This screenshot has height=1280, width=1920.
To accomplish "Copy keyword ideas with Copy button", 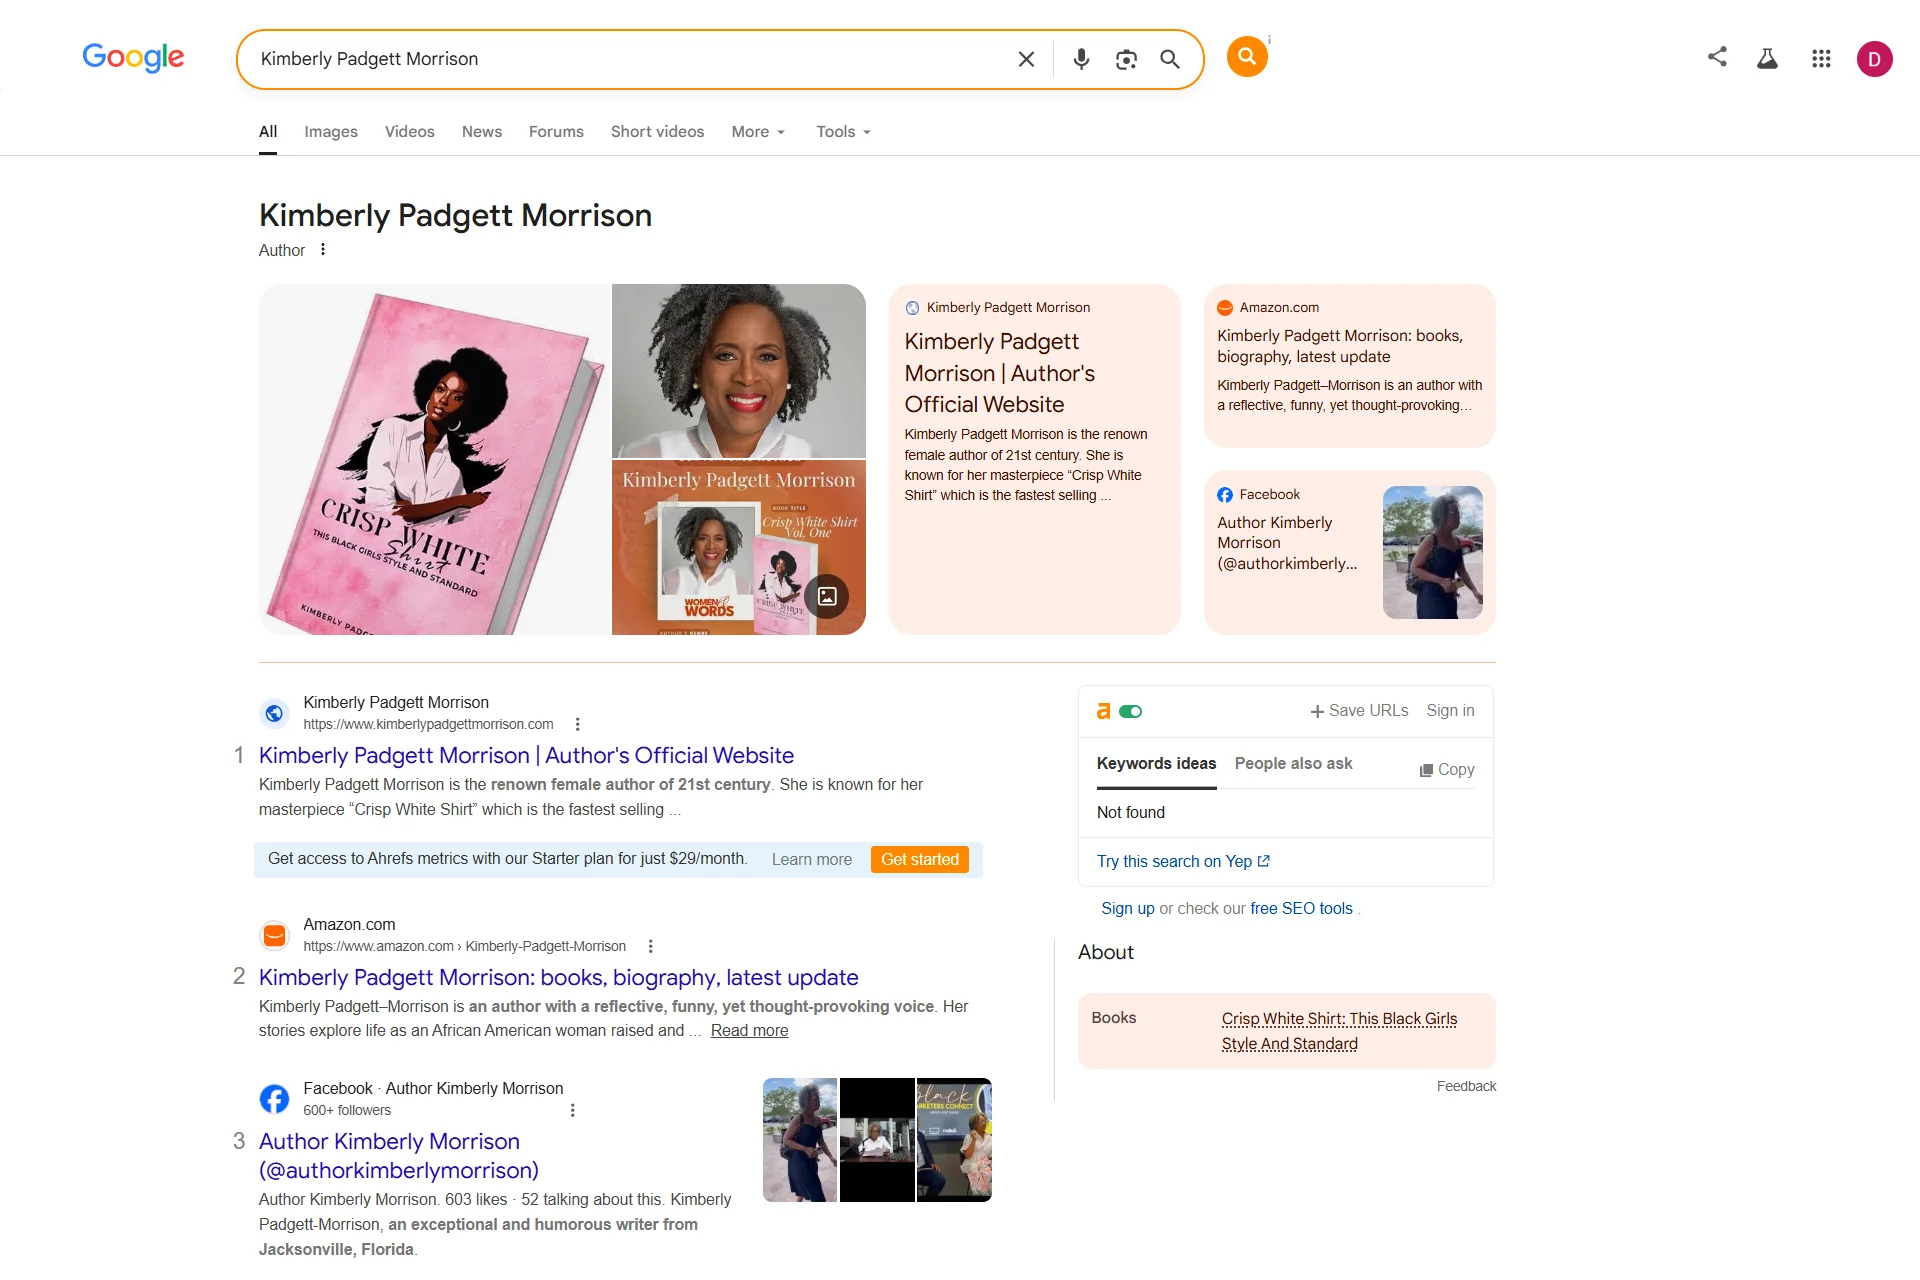I will tap(1447, 770).
